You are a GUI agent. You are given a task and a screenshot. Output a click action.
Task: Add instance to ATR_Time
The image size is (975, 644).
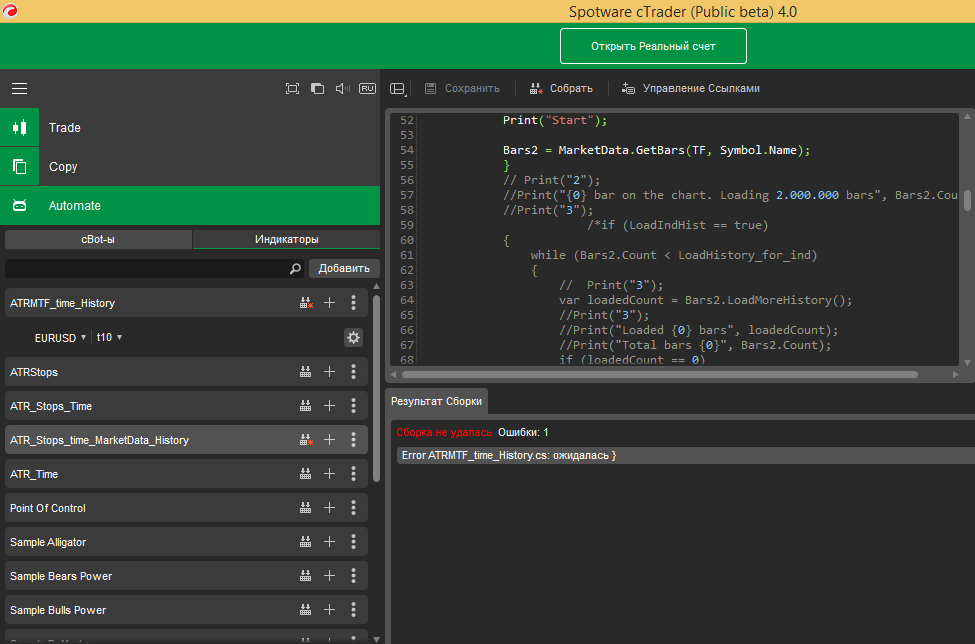coord(330,474)
